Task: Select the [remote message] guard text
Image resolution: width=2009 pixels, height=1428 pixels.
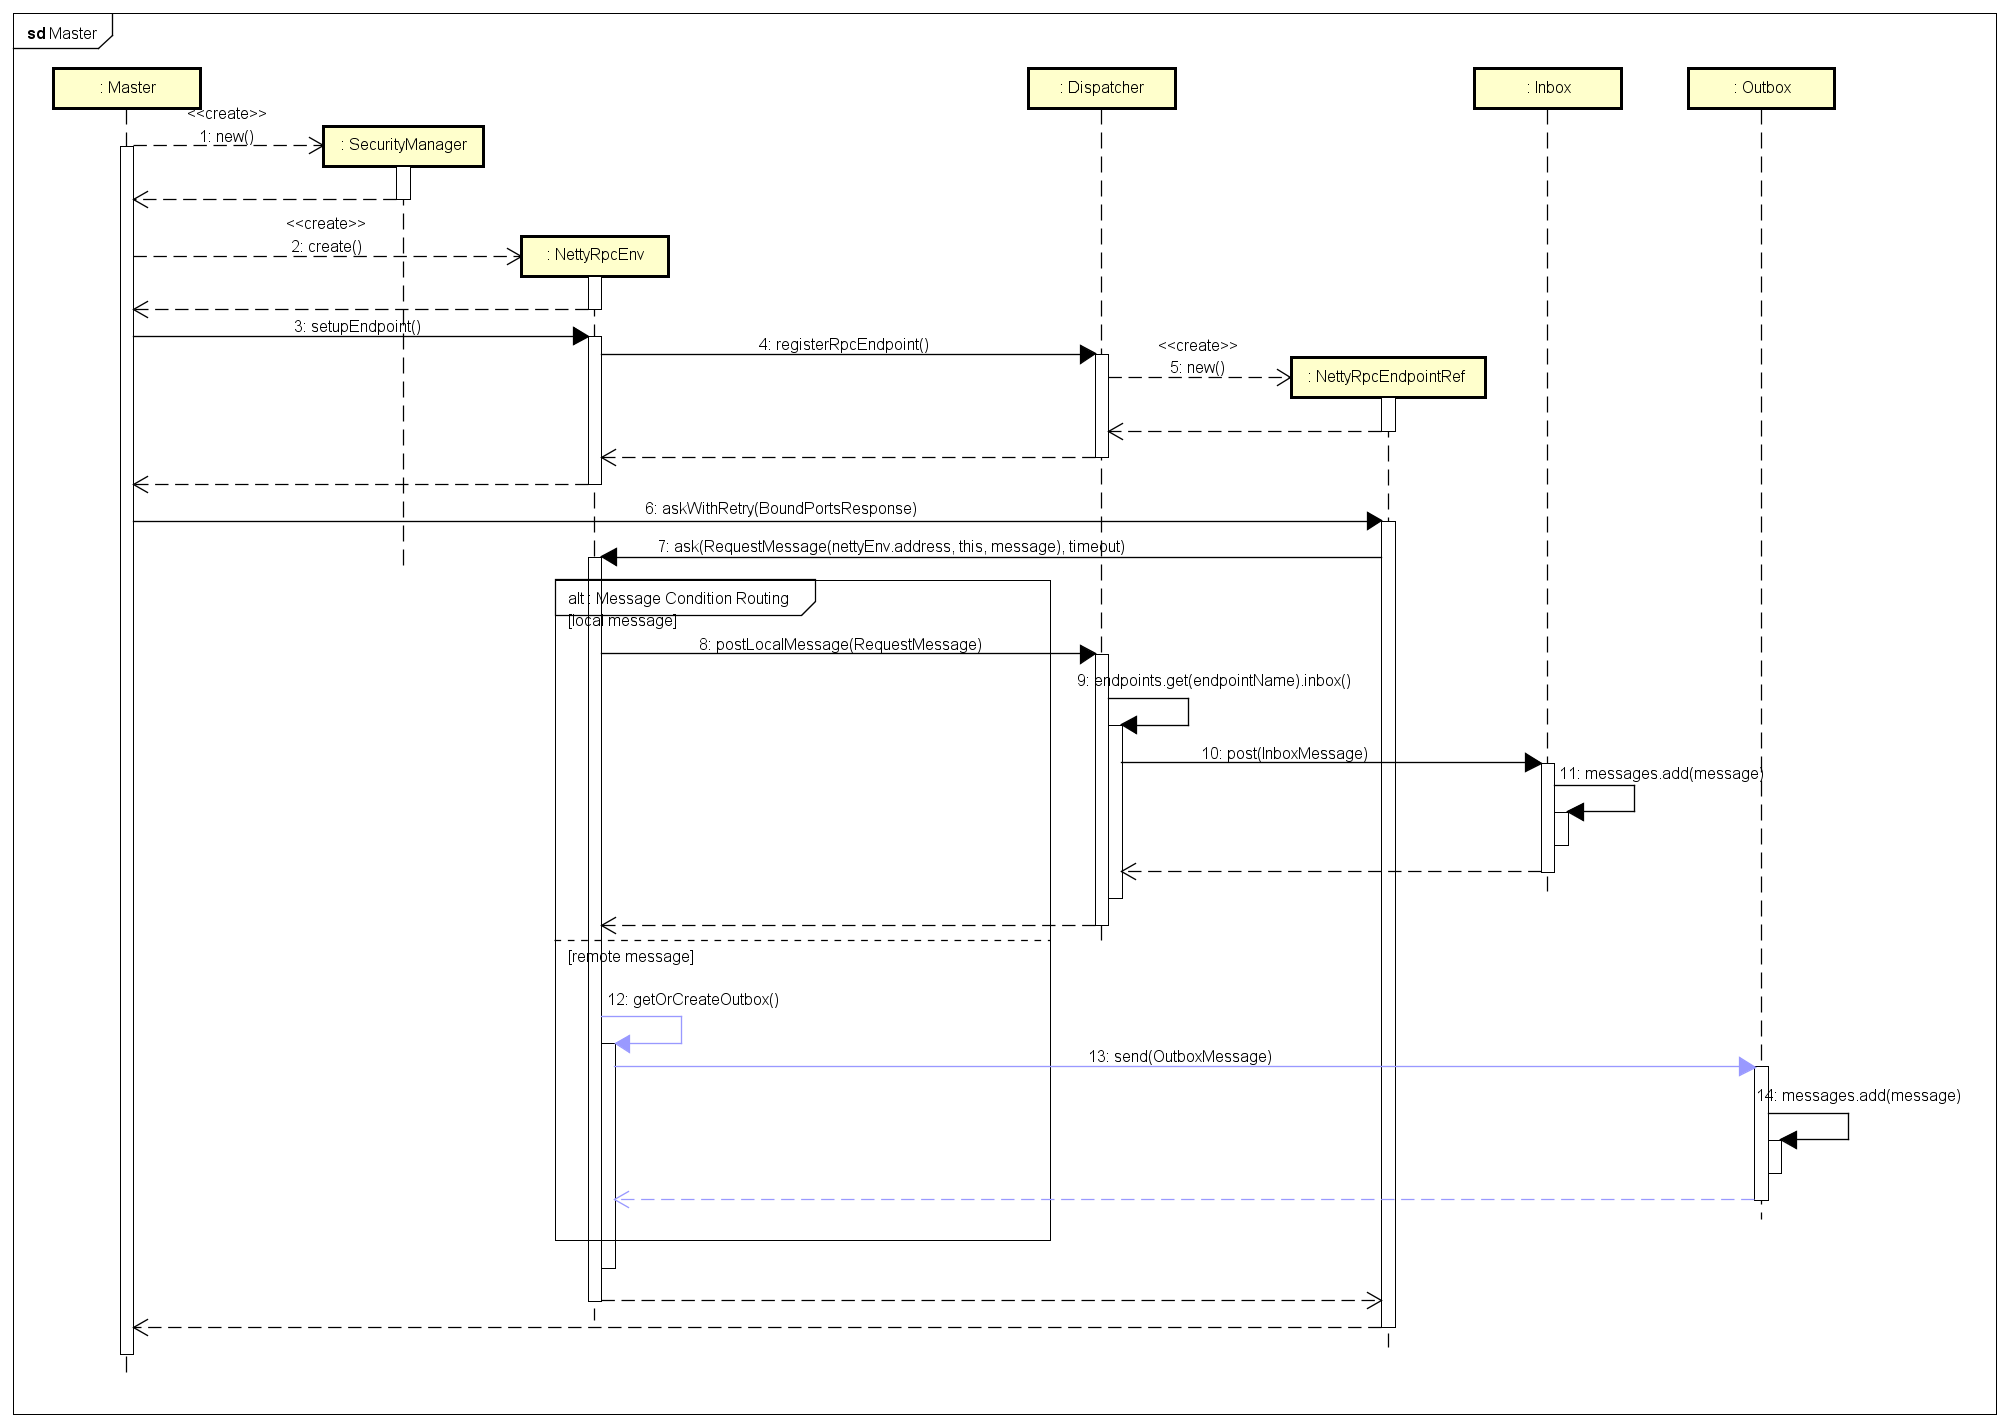Action: click(x=630, y=956)
